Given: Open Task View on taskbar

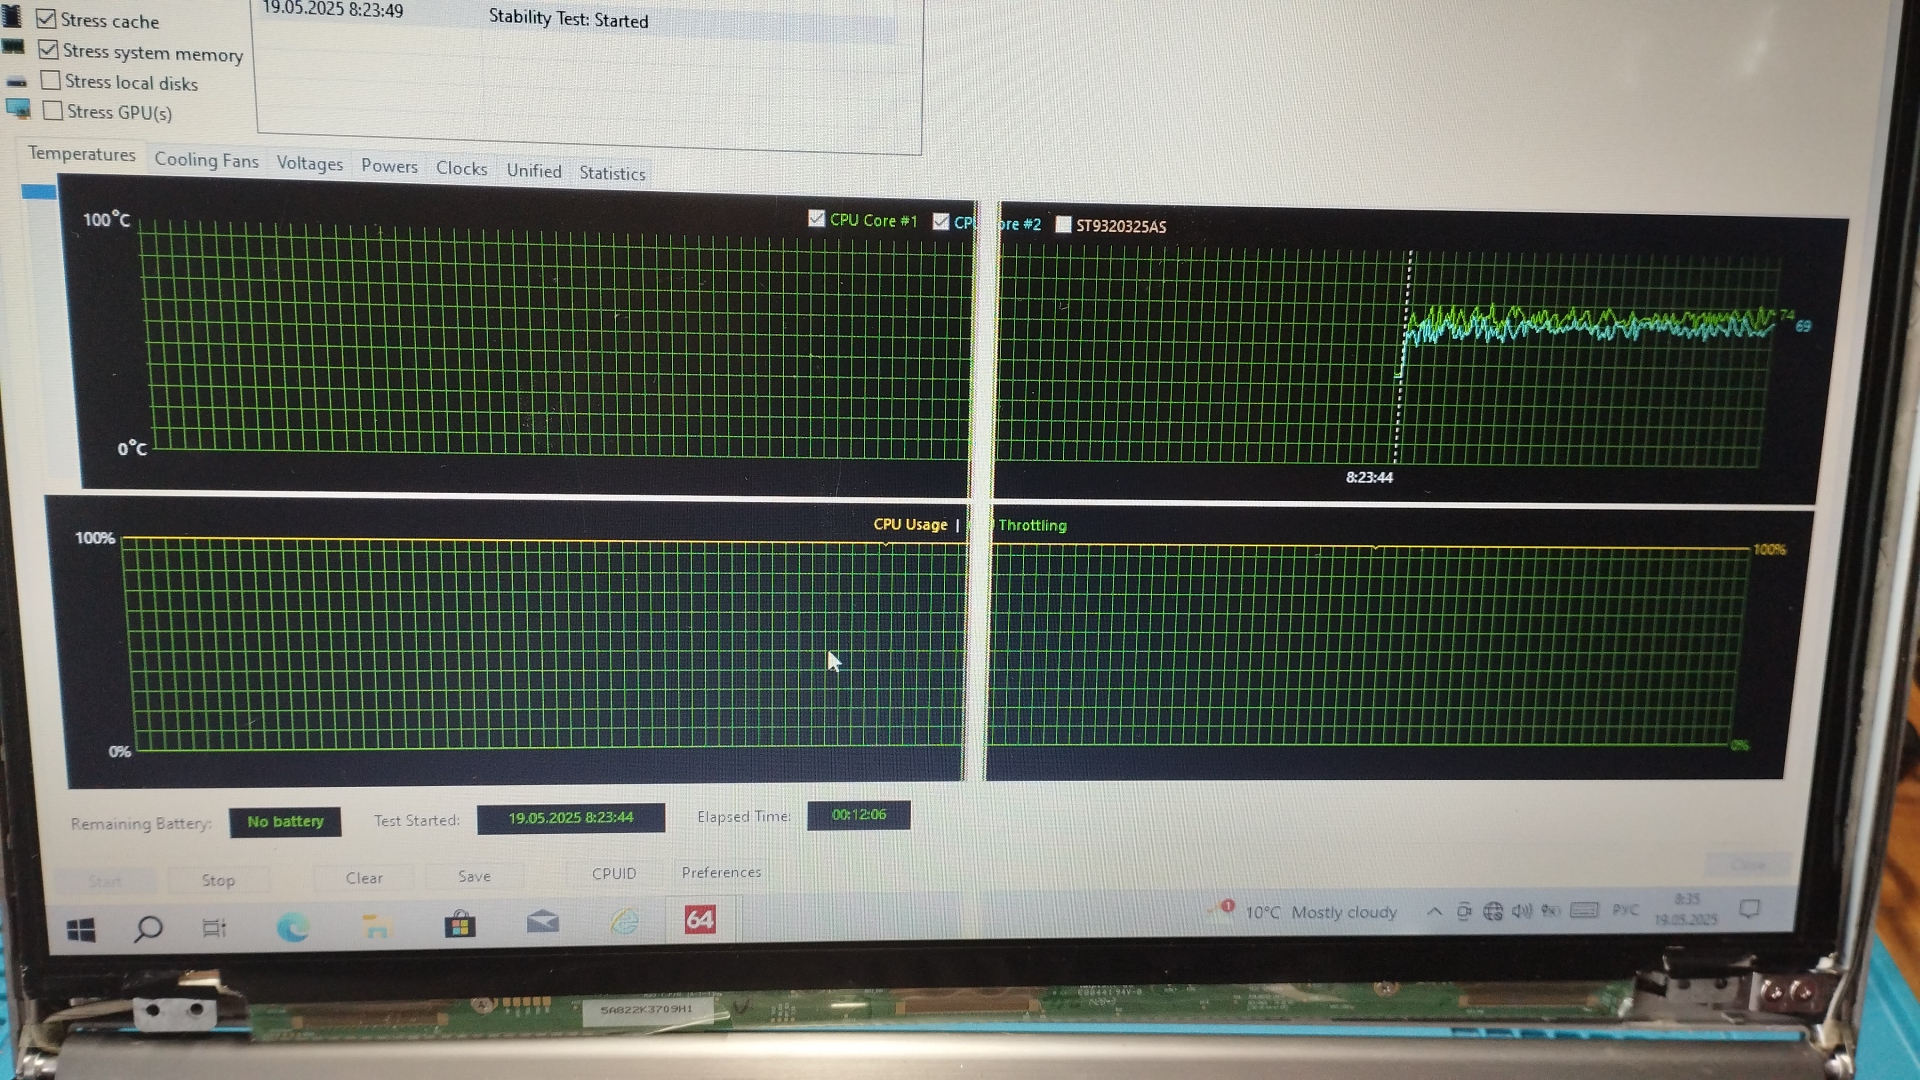Looking at the screenshot, I should pos(214,928).
